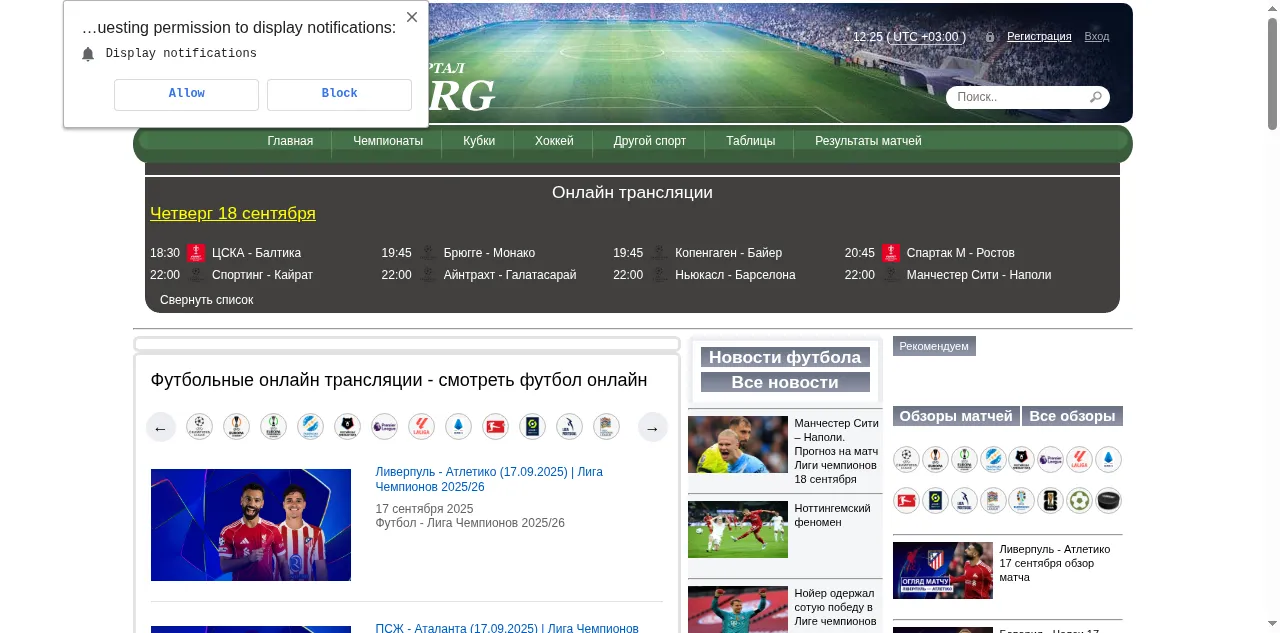Select Russian Premier League bear icon in carousel
The width and height of the screenshot is (1280, 633).
click(347, 427)
